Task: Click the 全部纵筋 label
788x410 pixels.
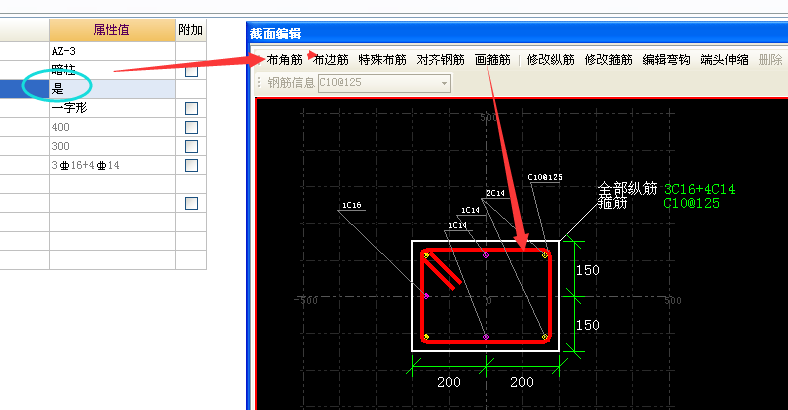Action: tap(628, 189)
